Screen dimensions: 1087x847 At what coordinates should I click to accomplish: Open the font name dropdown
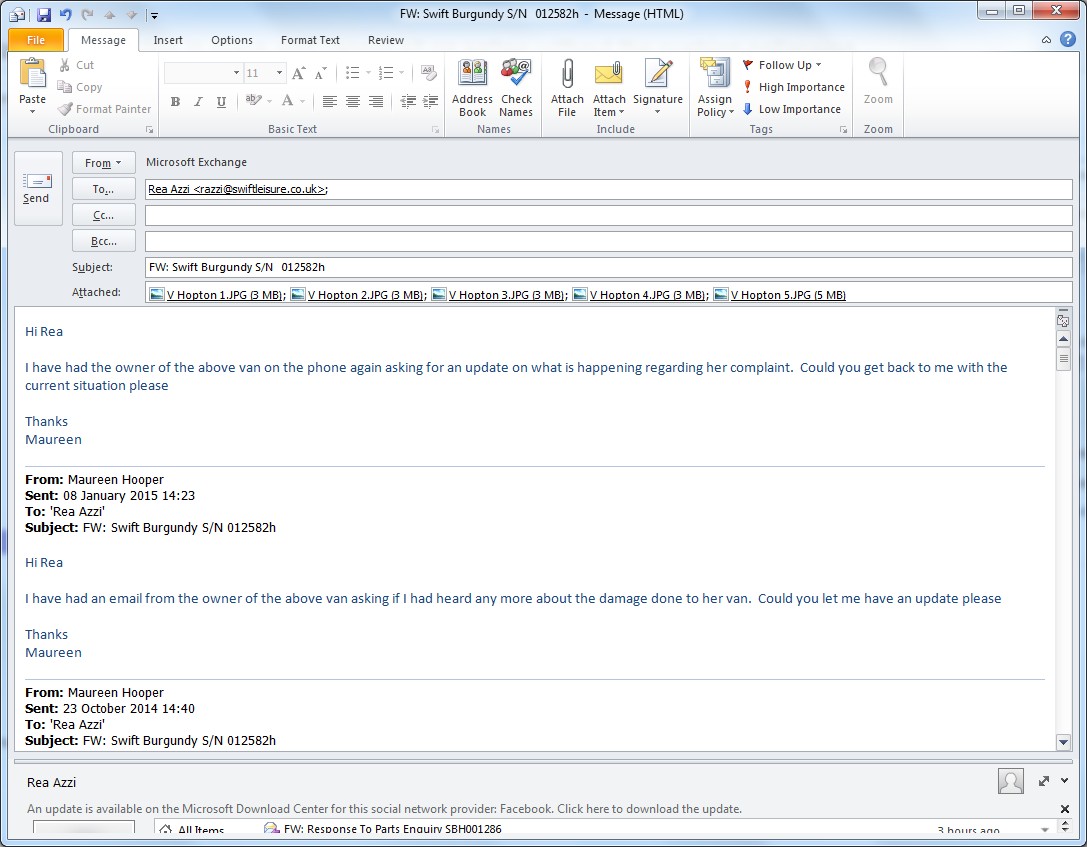[236, 73]
